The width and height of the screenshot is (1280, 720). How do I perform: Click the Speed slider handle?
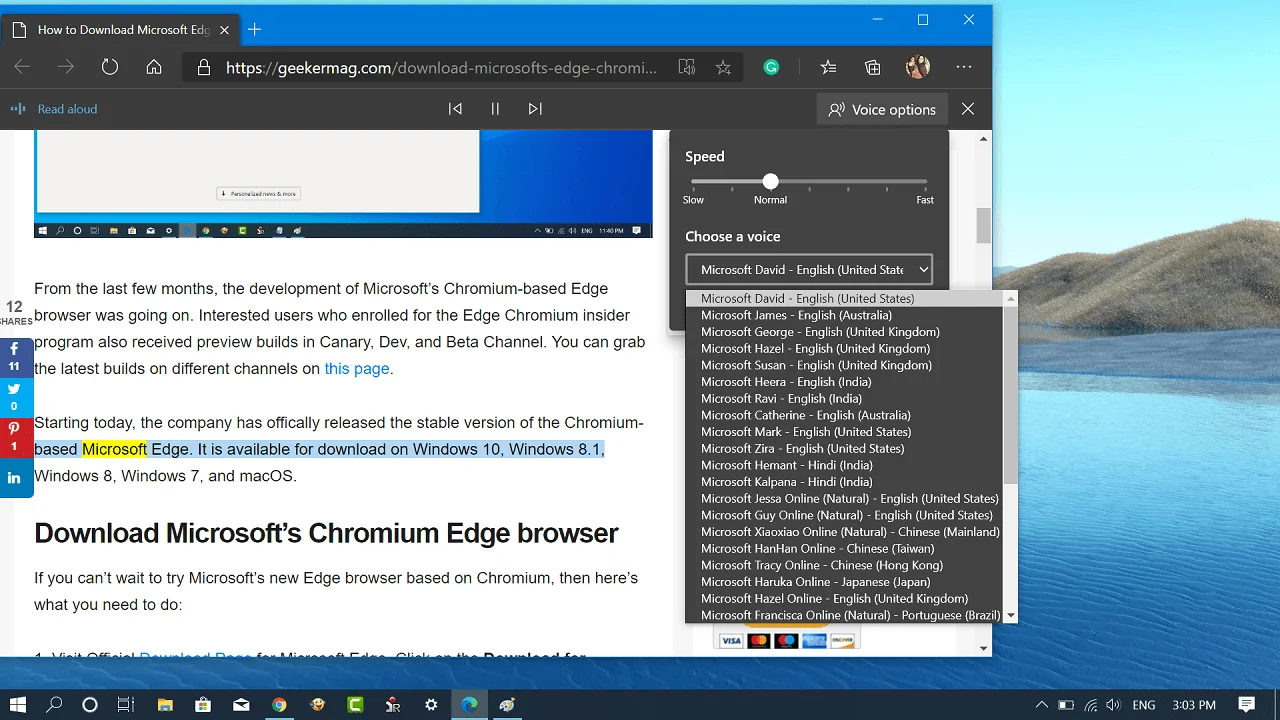pyautogui.click(x=770, y=181)
